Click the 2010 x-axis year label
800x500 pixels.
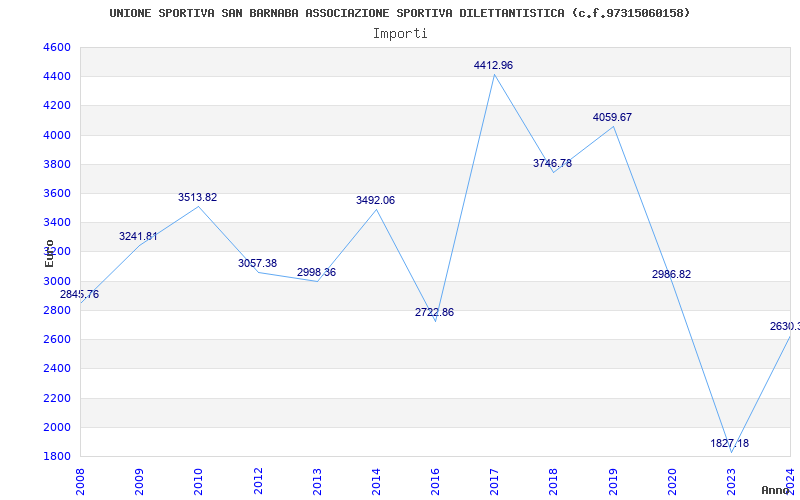(x=198, y=482)
